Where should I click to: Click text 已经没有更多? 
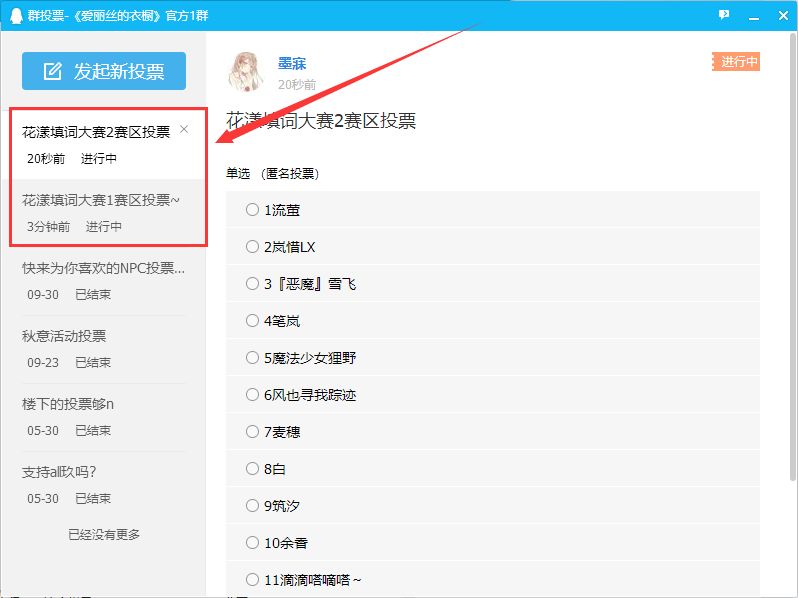[104, 534]
